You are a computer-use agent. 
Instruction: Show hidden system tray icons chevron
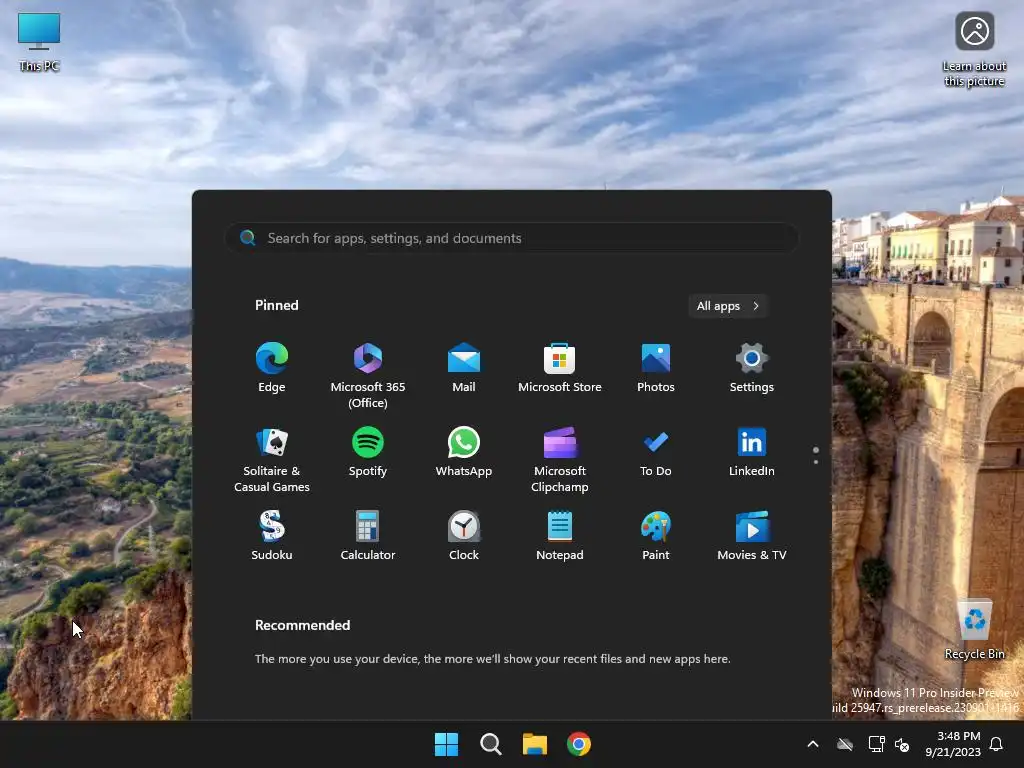pos(813,744)
